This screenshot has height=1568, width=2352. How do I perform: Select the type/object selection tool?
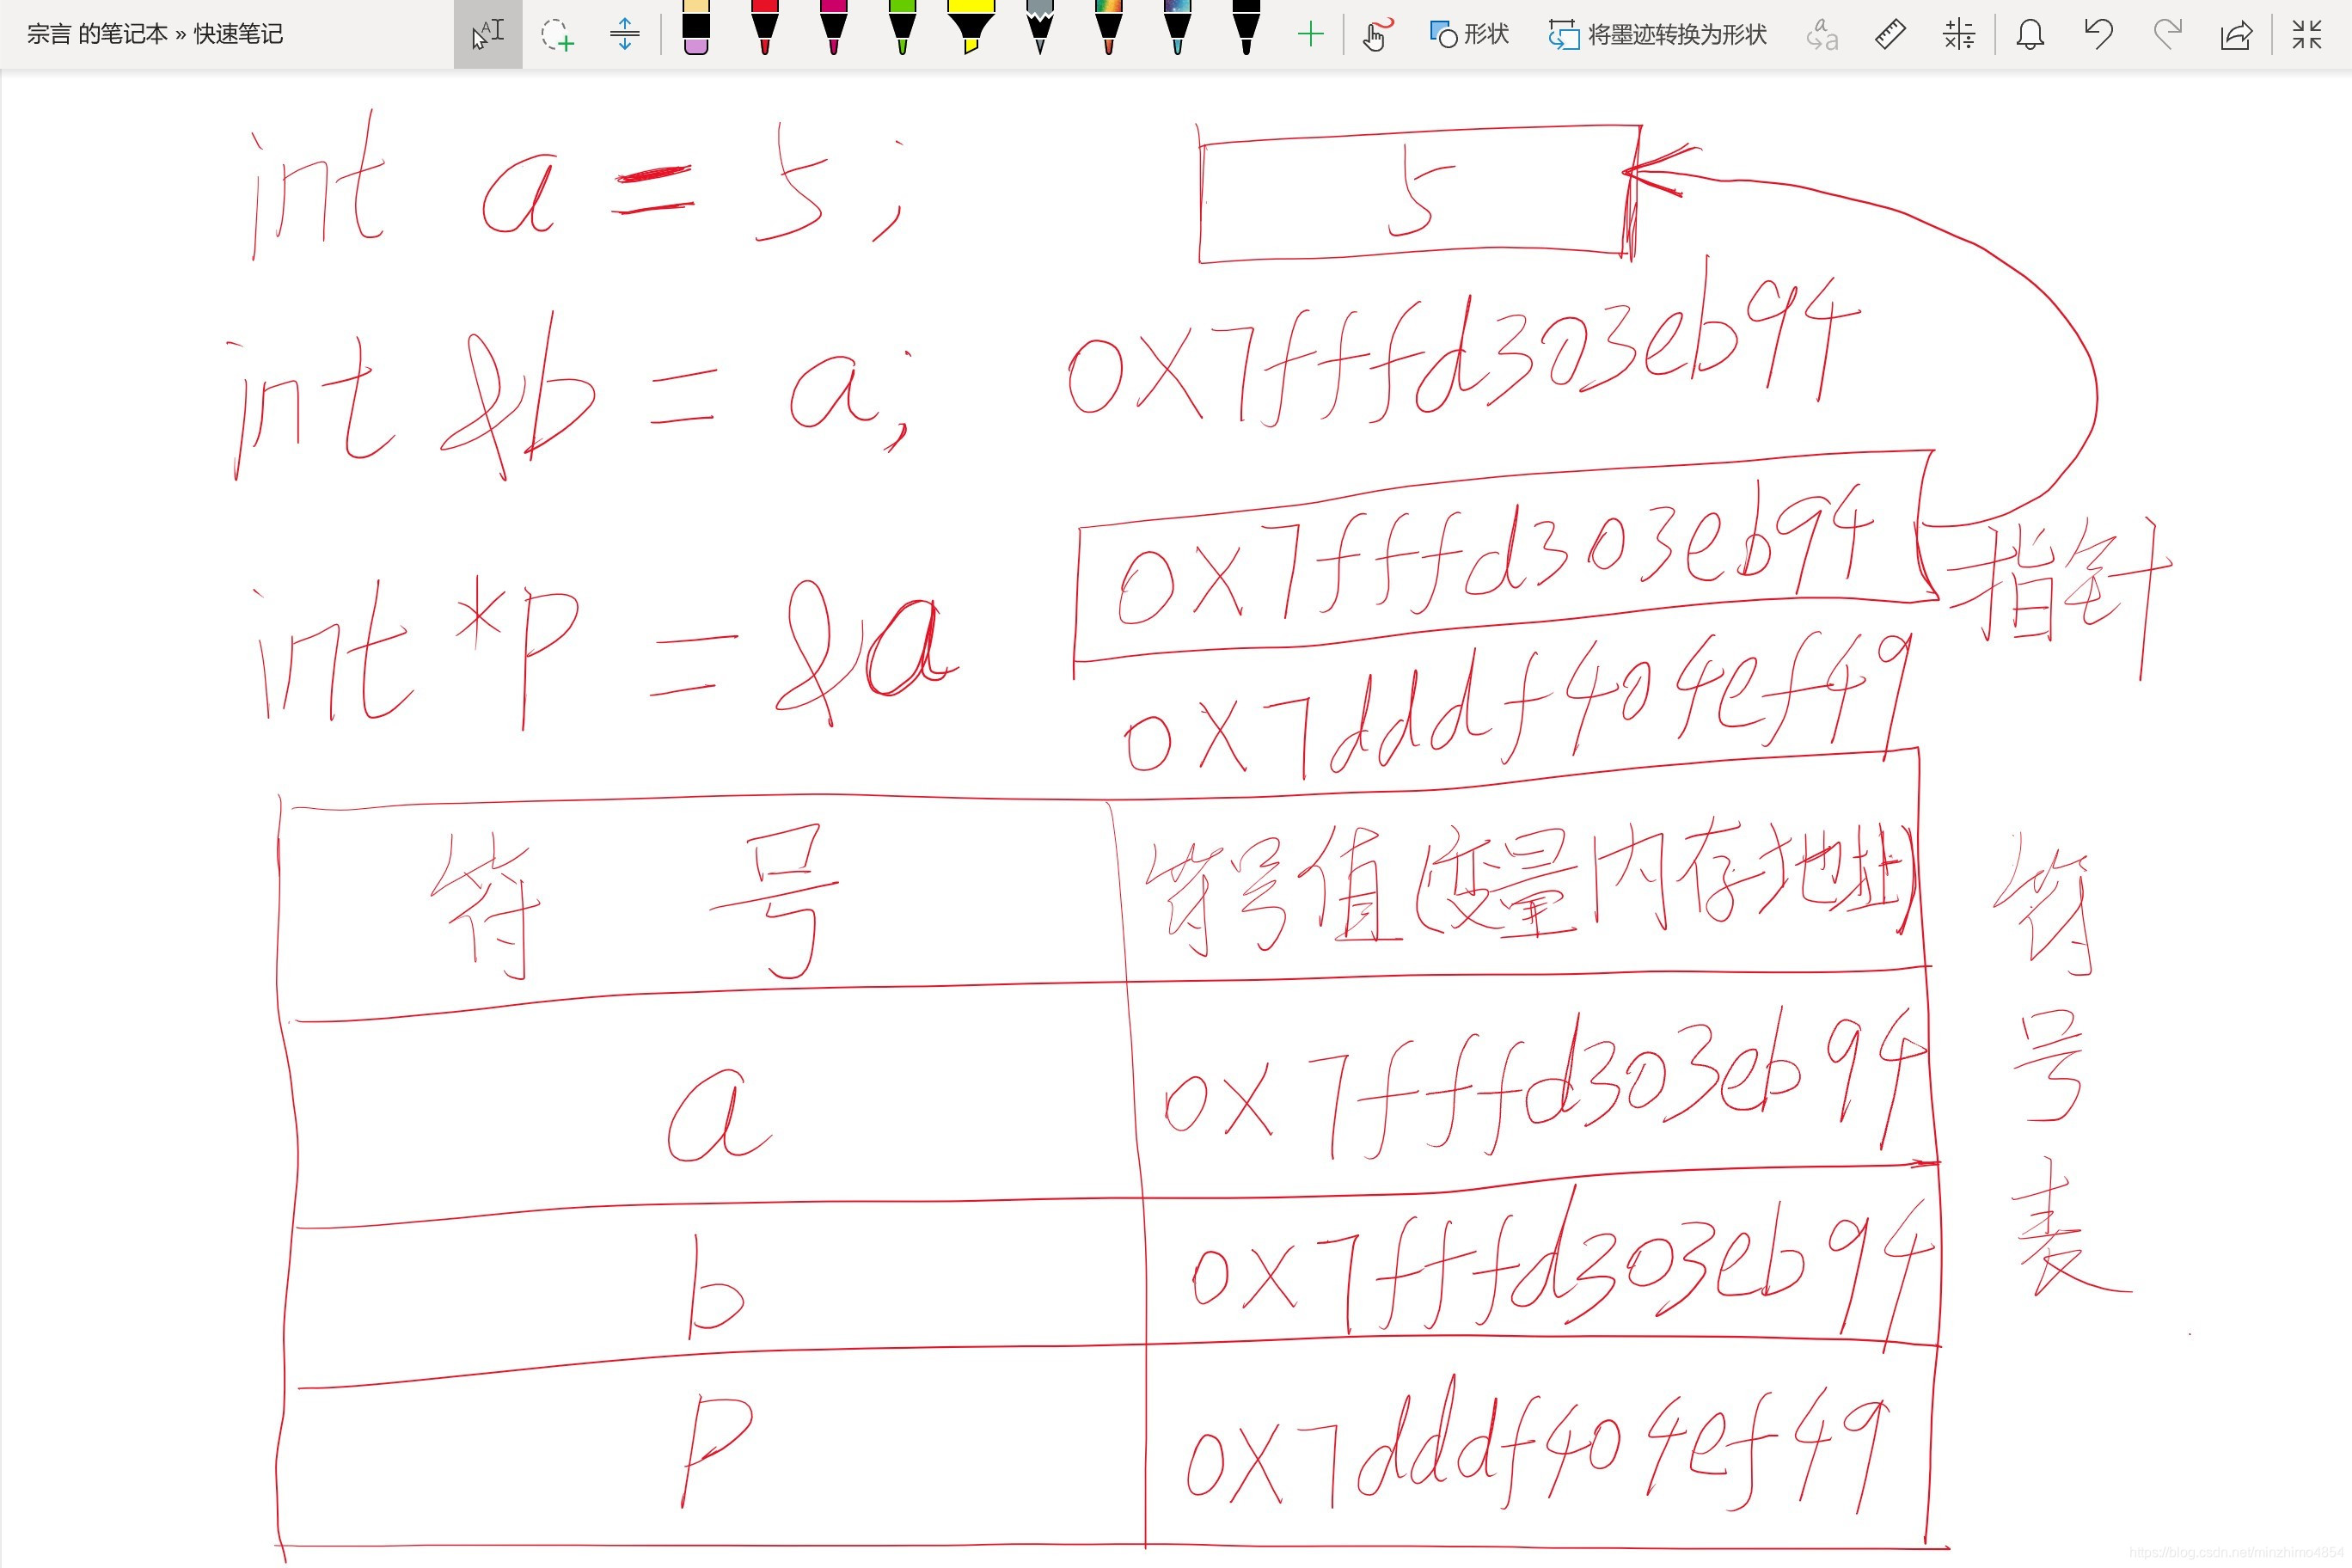click(487, 35)
